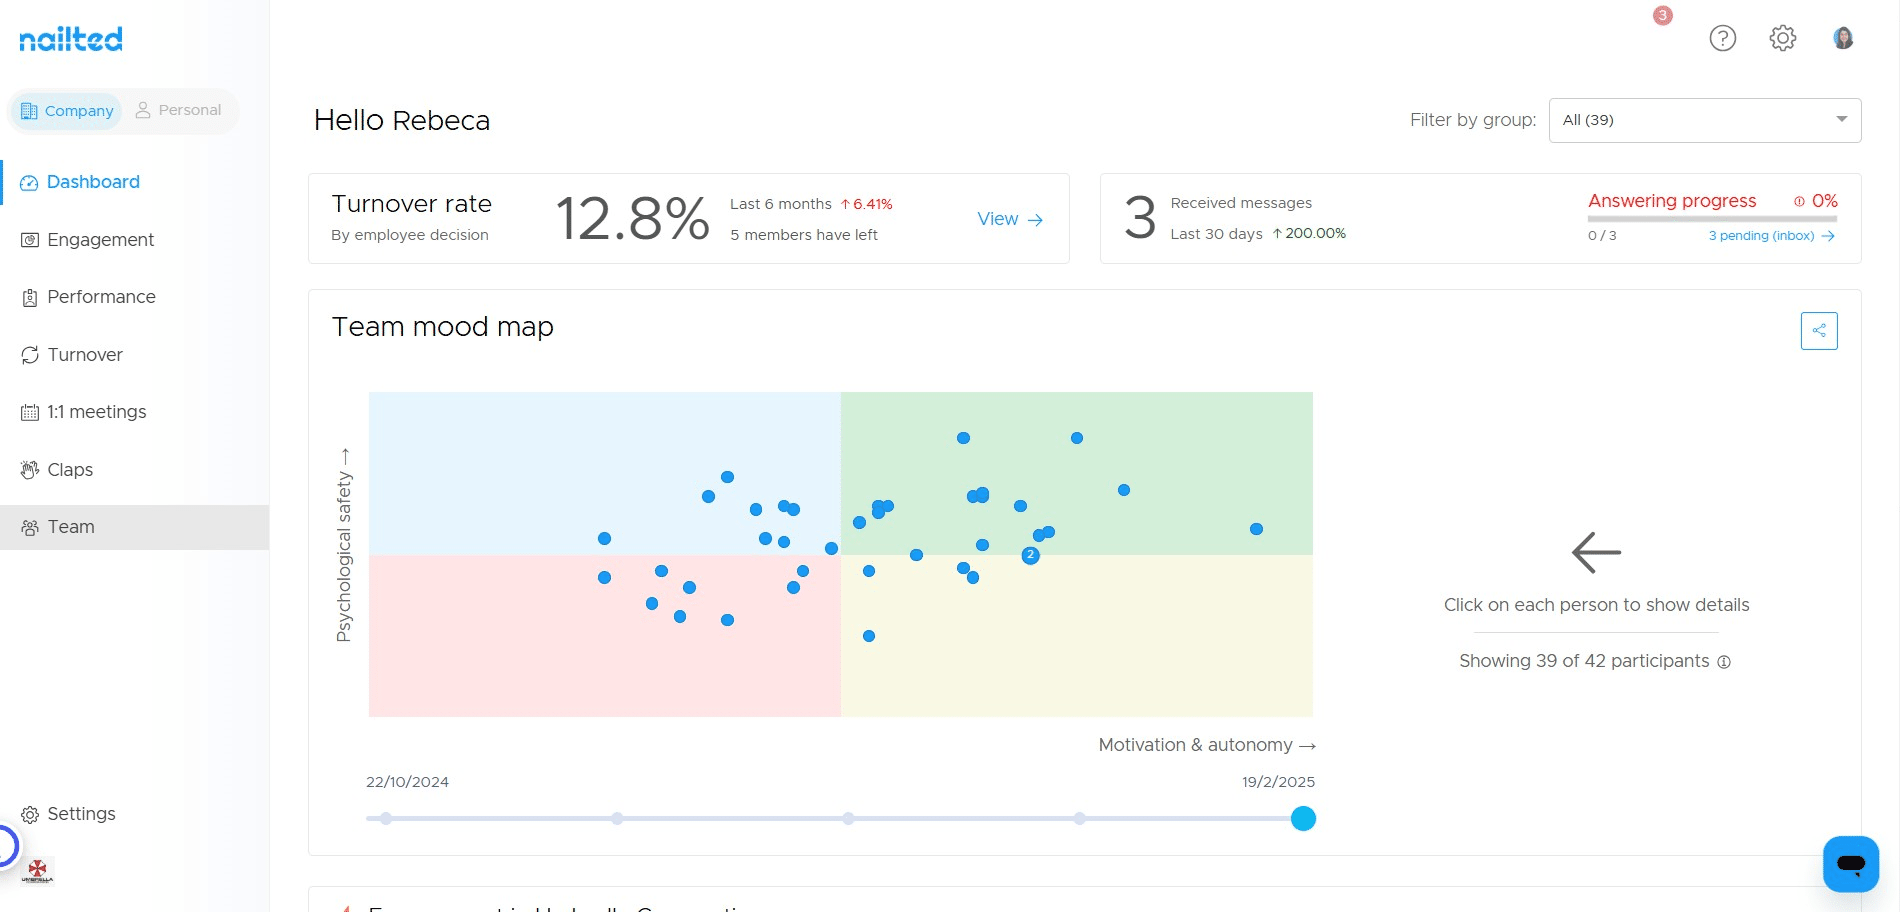Open the settings gear in top bar
The height and width of the screenshot is (912, 1900).
click(1782, 38)
